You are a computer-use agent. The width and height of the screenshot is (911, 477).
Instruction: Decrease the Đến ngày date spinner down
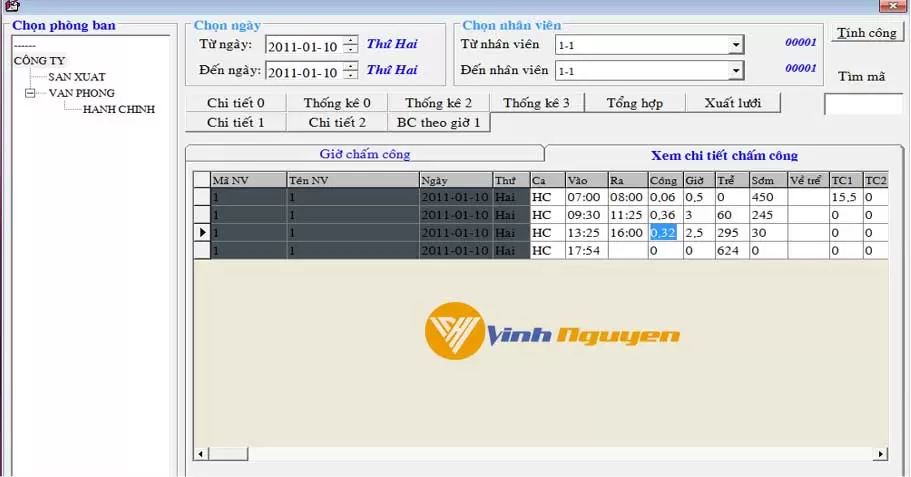(350, 75)
